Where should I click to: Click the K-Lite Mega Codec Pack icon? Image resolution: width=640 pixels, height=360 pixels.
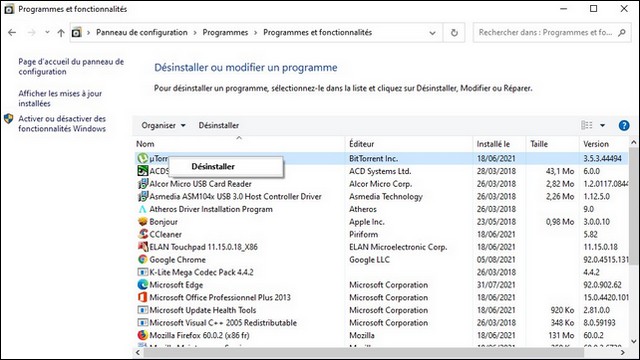[142, 272]
